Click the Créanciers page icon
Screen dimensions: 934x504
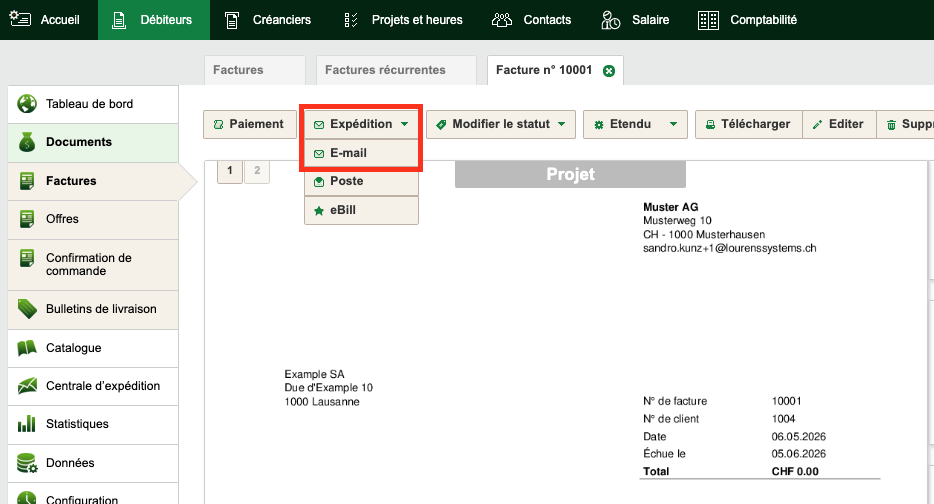pos(232,20)
